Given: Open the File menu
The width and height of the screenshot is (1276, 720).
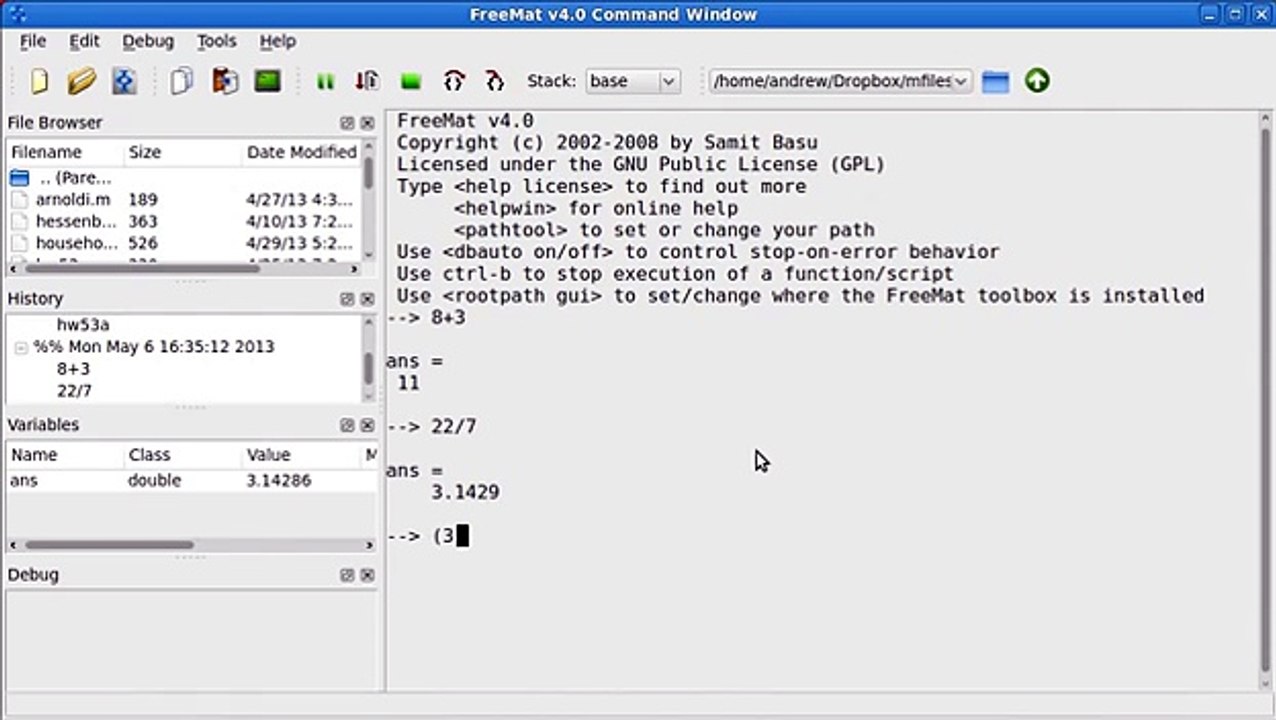Looking at the screenshot, I should click(x=33, y=41).
